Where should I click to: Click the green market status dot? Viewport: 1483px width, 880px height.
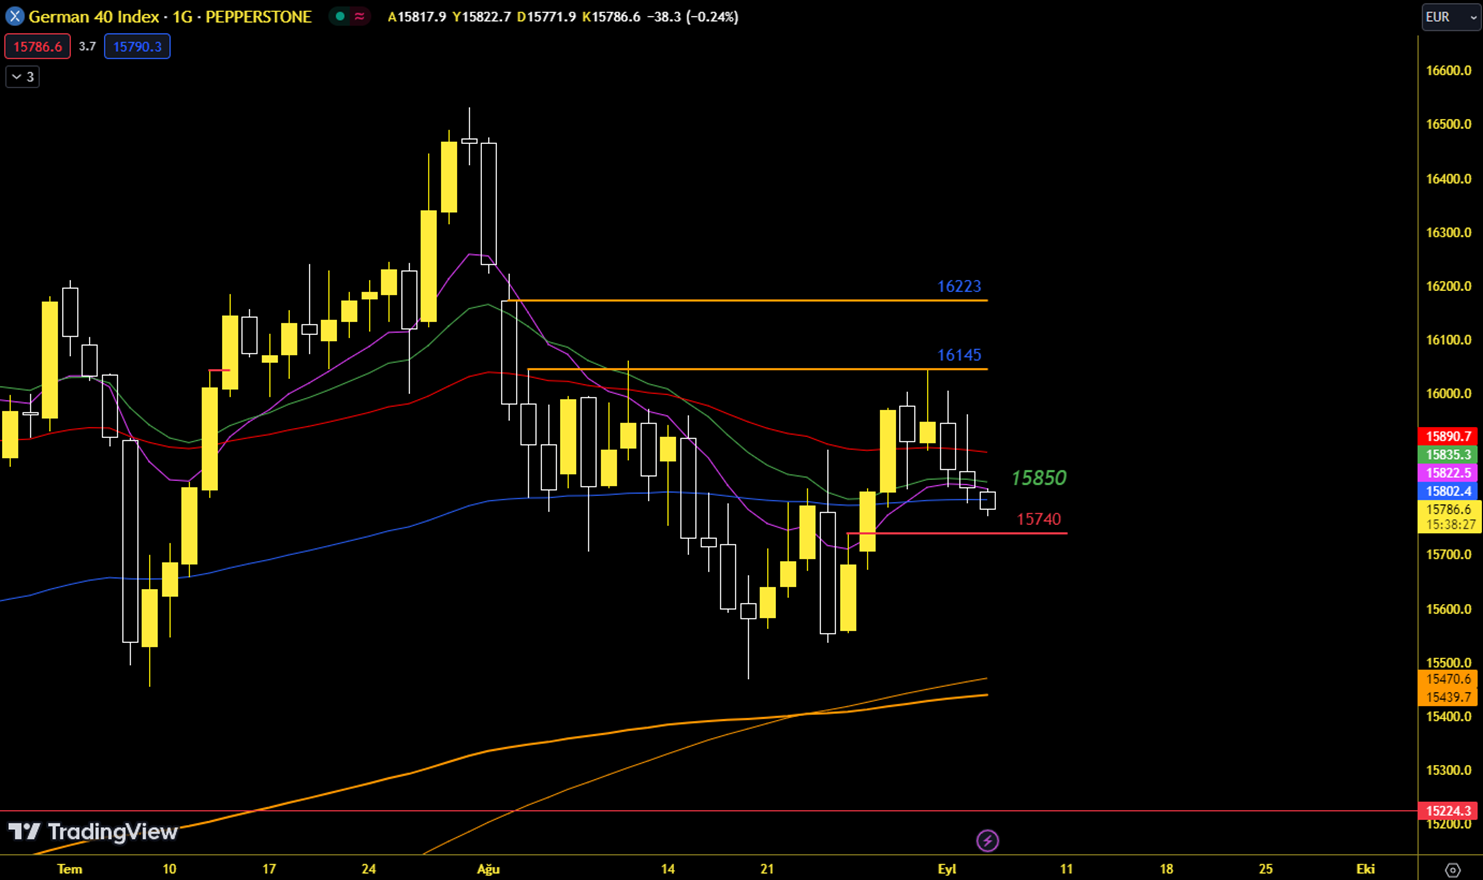(340, 16)
